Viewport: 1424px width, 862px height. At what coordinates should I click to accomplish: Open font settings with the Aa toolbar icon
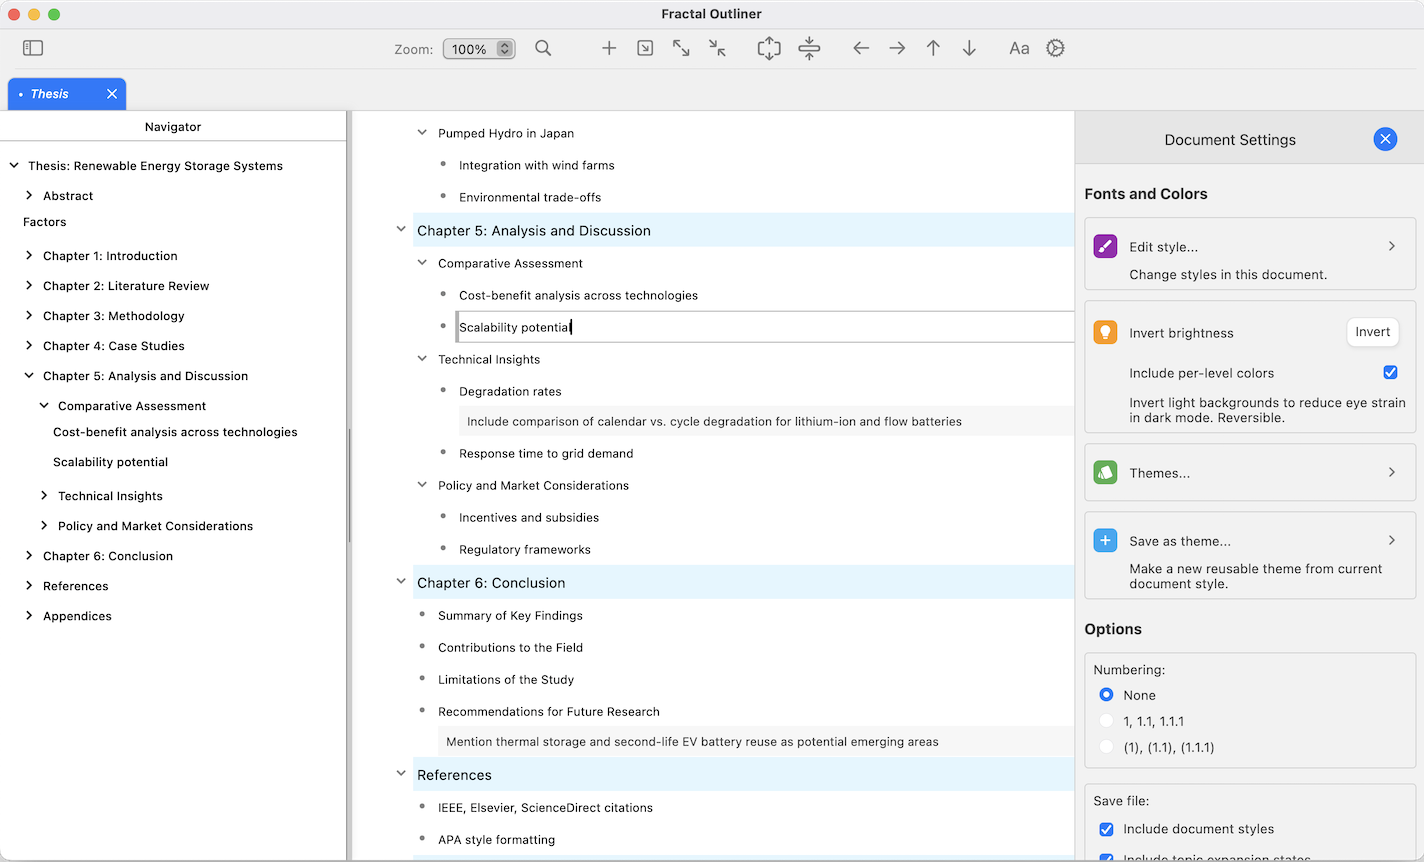[1019, 48]
